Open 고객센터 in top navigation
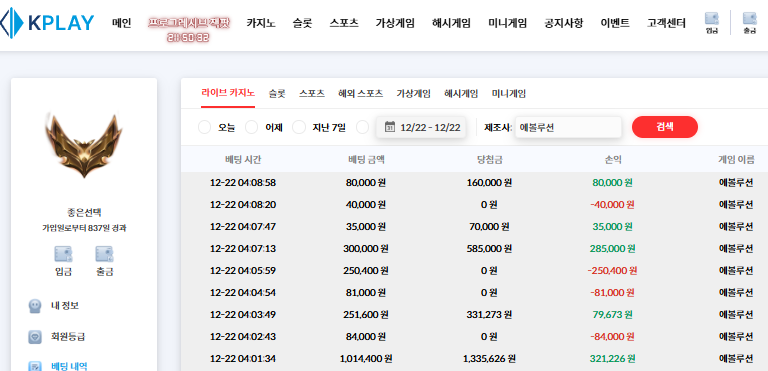 [x=666, y=23]
